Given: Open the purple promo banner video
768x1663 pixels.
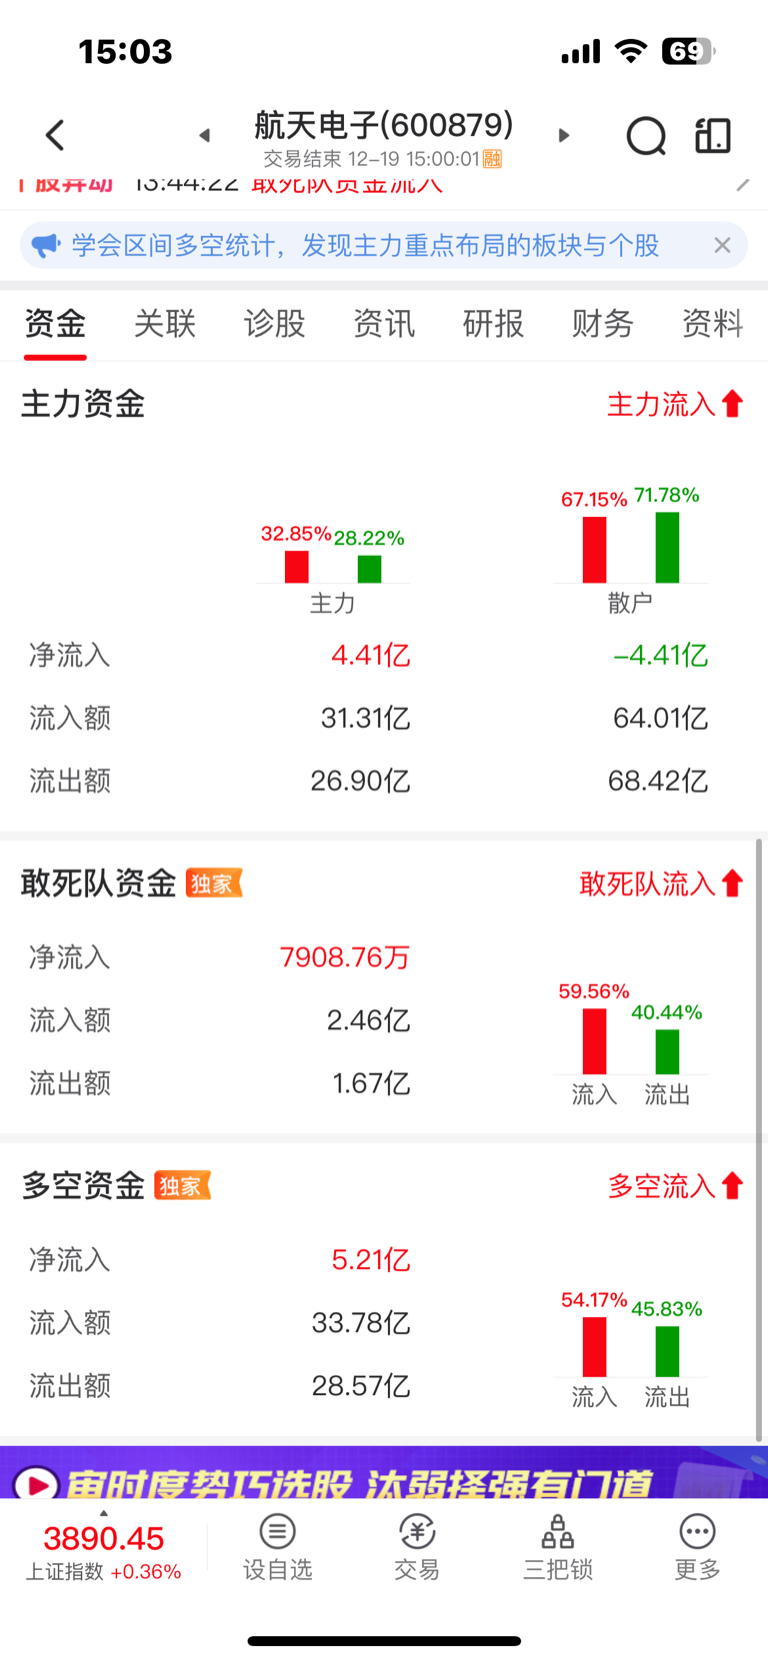Looking at the screenshot, I should click(384, 1471).
